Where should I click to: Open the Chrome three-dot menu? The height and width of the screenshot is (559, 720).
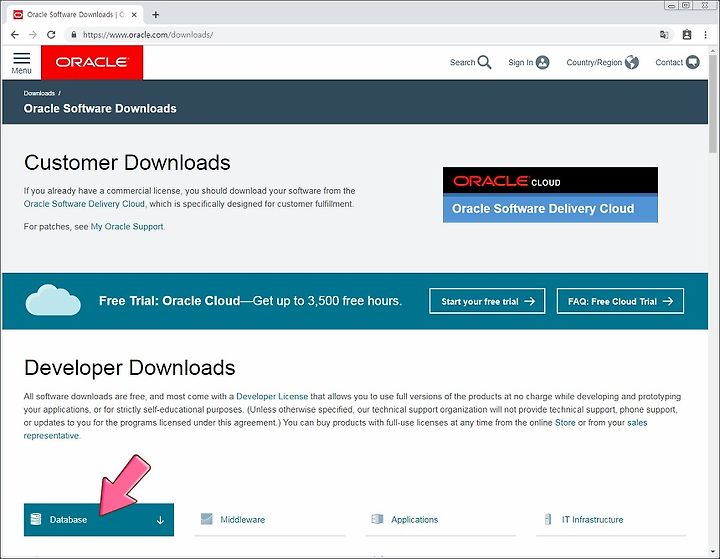click(705, 34)
